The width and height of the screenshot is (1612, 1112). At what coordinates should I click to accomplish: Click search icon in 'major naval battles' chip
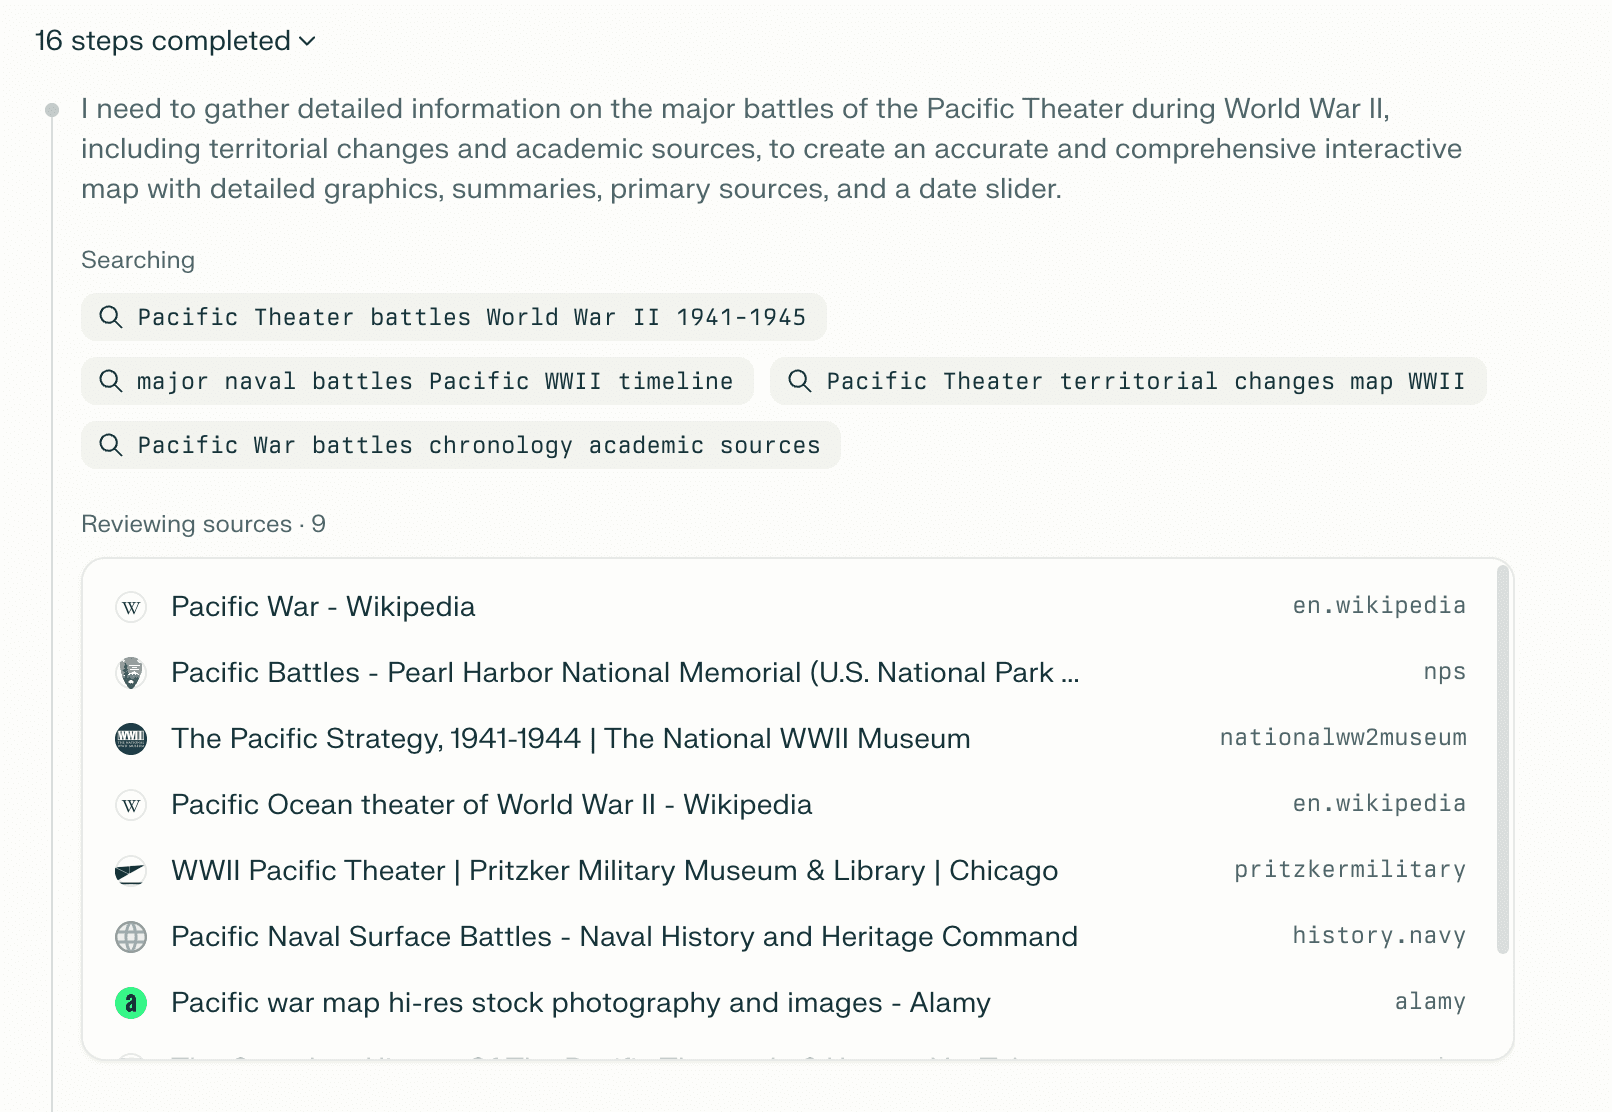click(x=111, y=381)
